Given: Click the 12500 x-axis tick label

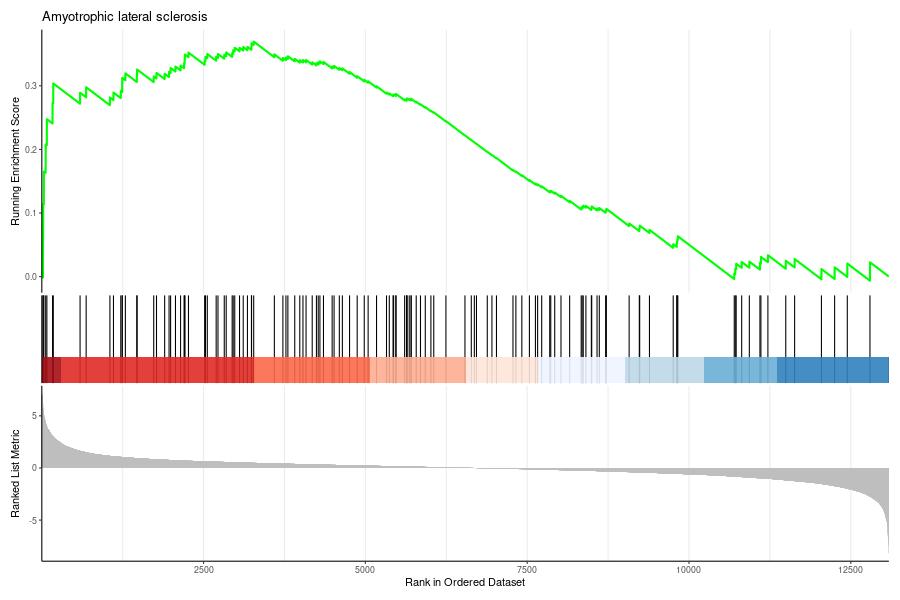Looking at the screenshot, I should coord(850,570).
